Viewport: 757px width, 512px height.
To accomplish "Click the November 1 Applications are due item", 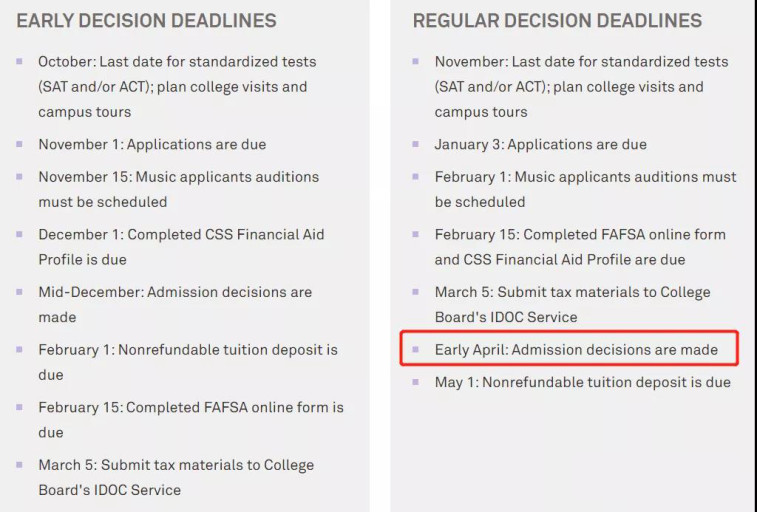I will coord(152,144).
